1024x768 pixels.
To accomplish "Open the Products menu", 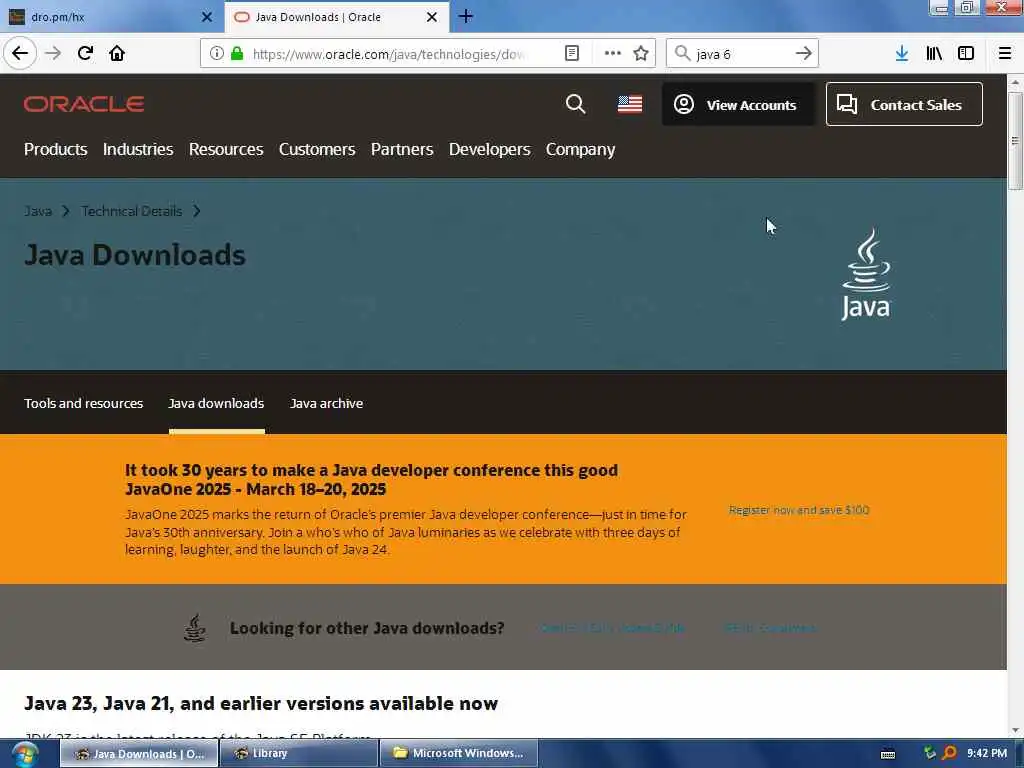I will point(56,150).
